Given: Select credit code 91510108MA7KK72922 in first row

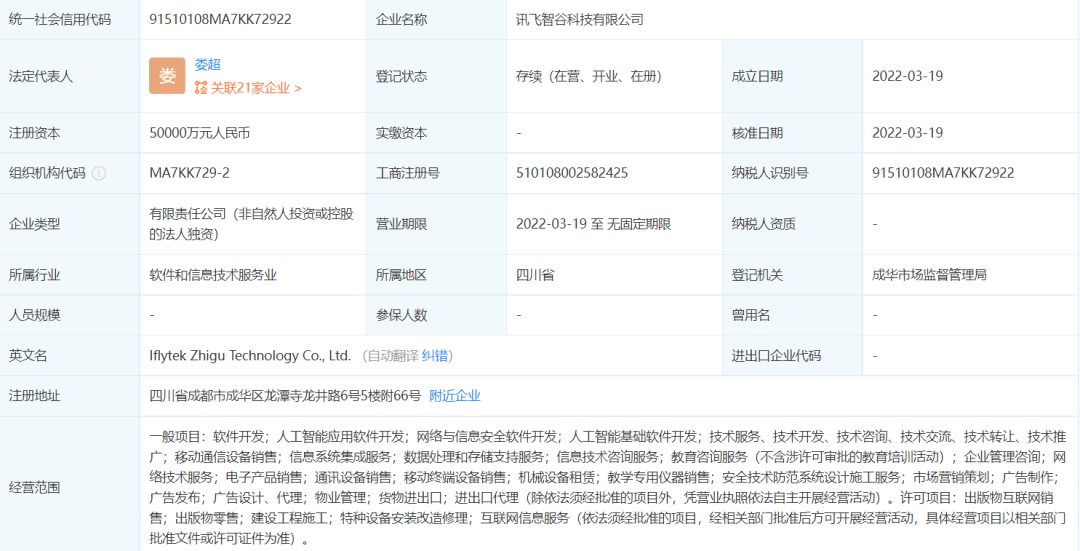Looking at the screenshot, I should pyautogui.click(x=220, y=19).
